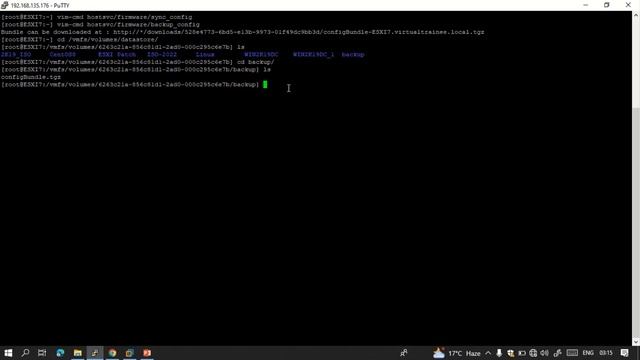
Task: Click the vim-cmd backup_config command line
Action: coord(128,24)
